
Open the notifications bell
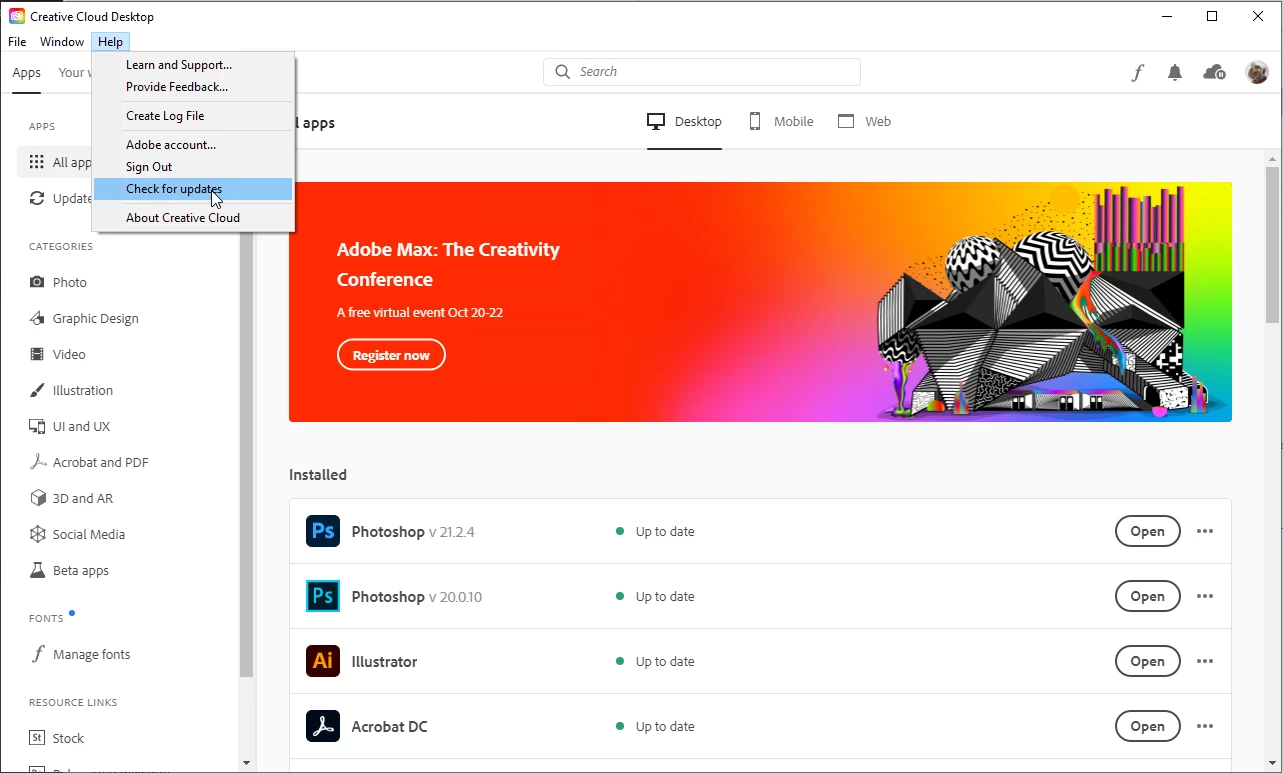pos(1175,72)
